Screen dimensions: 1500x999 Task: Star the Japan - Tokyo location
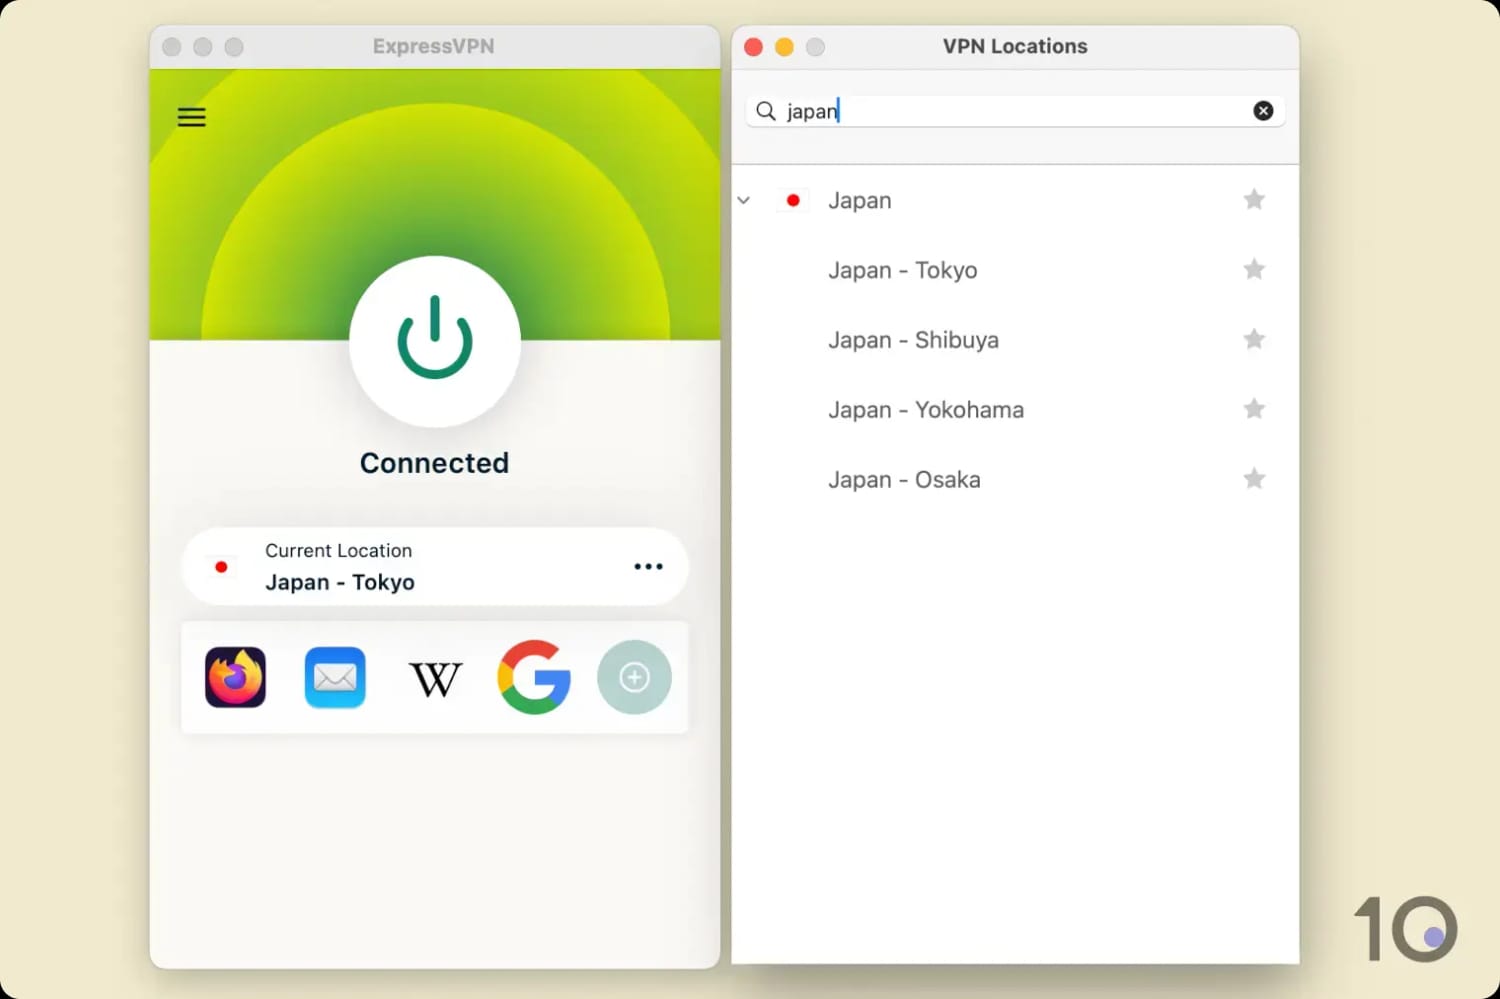click(x=1254, y=269)
